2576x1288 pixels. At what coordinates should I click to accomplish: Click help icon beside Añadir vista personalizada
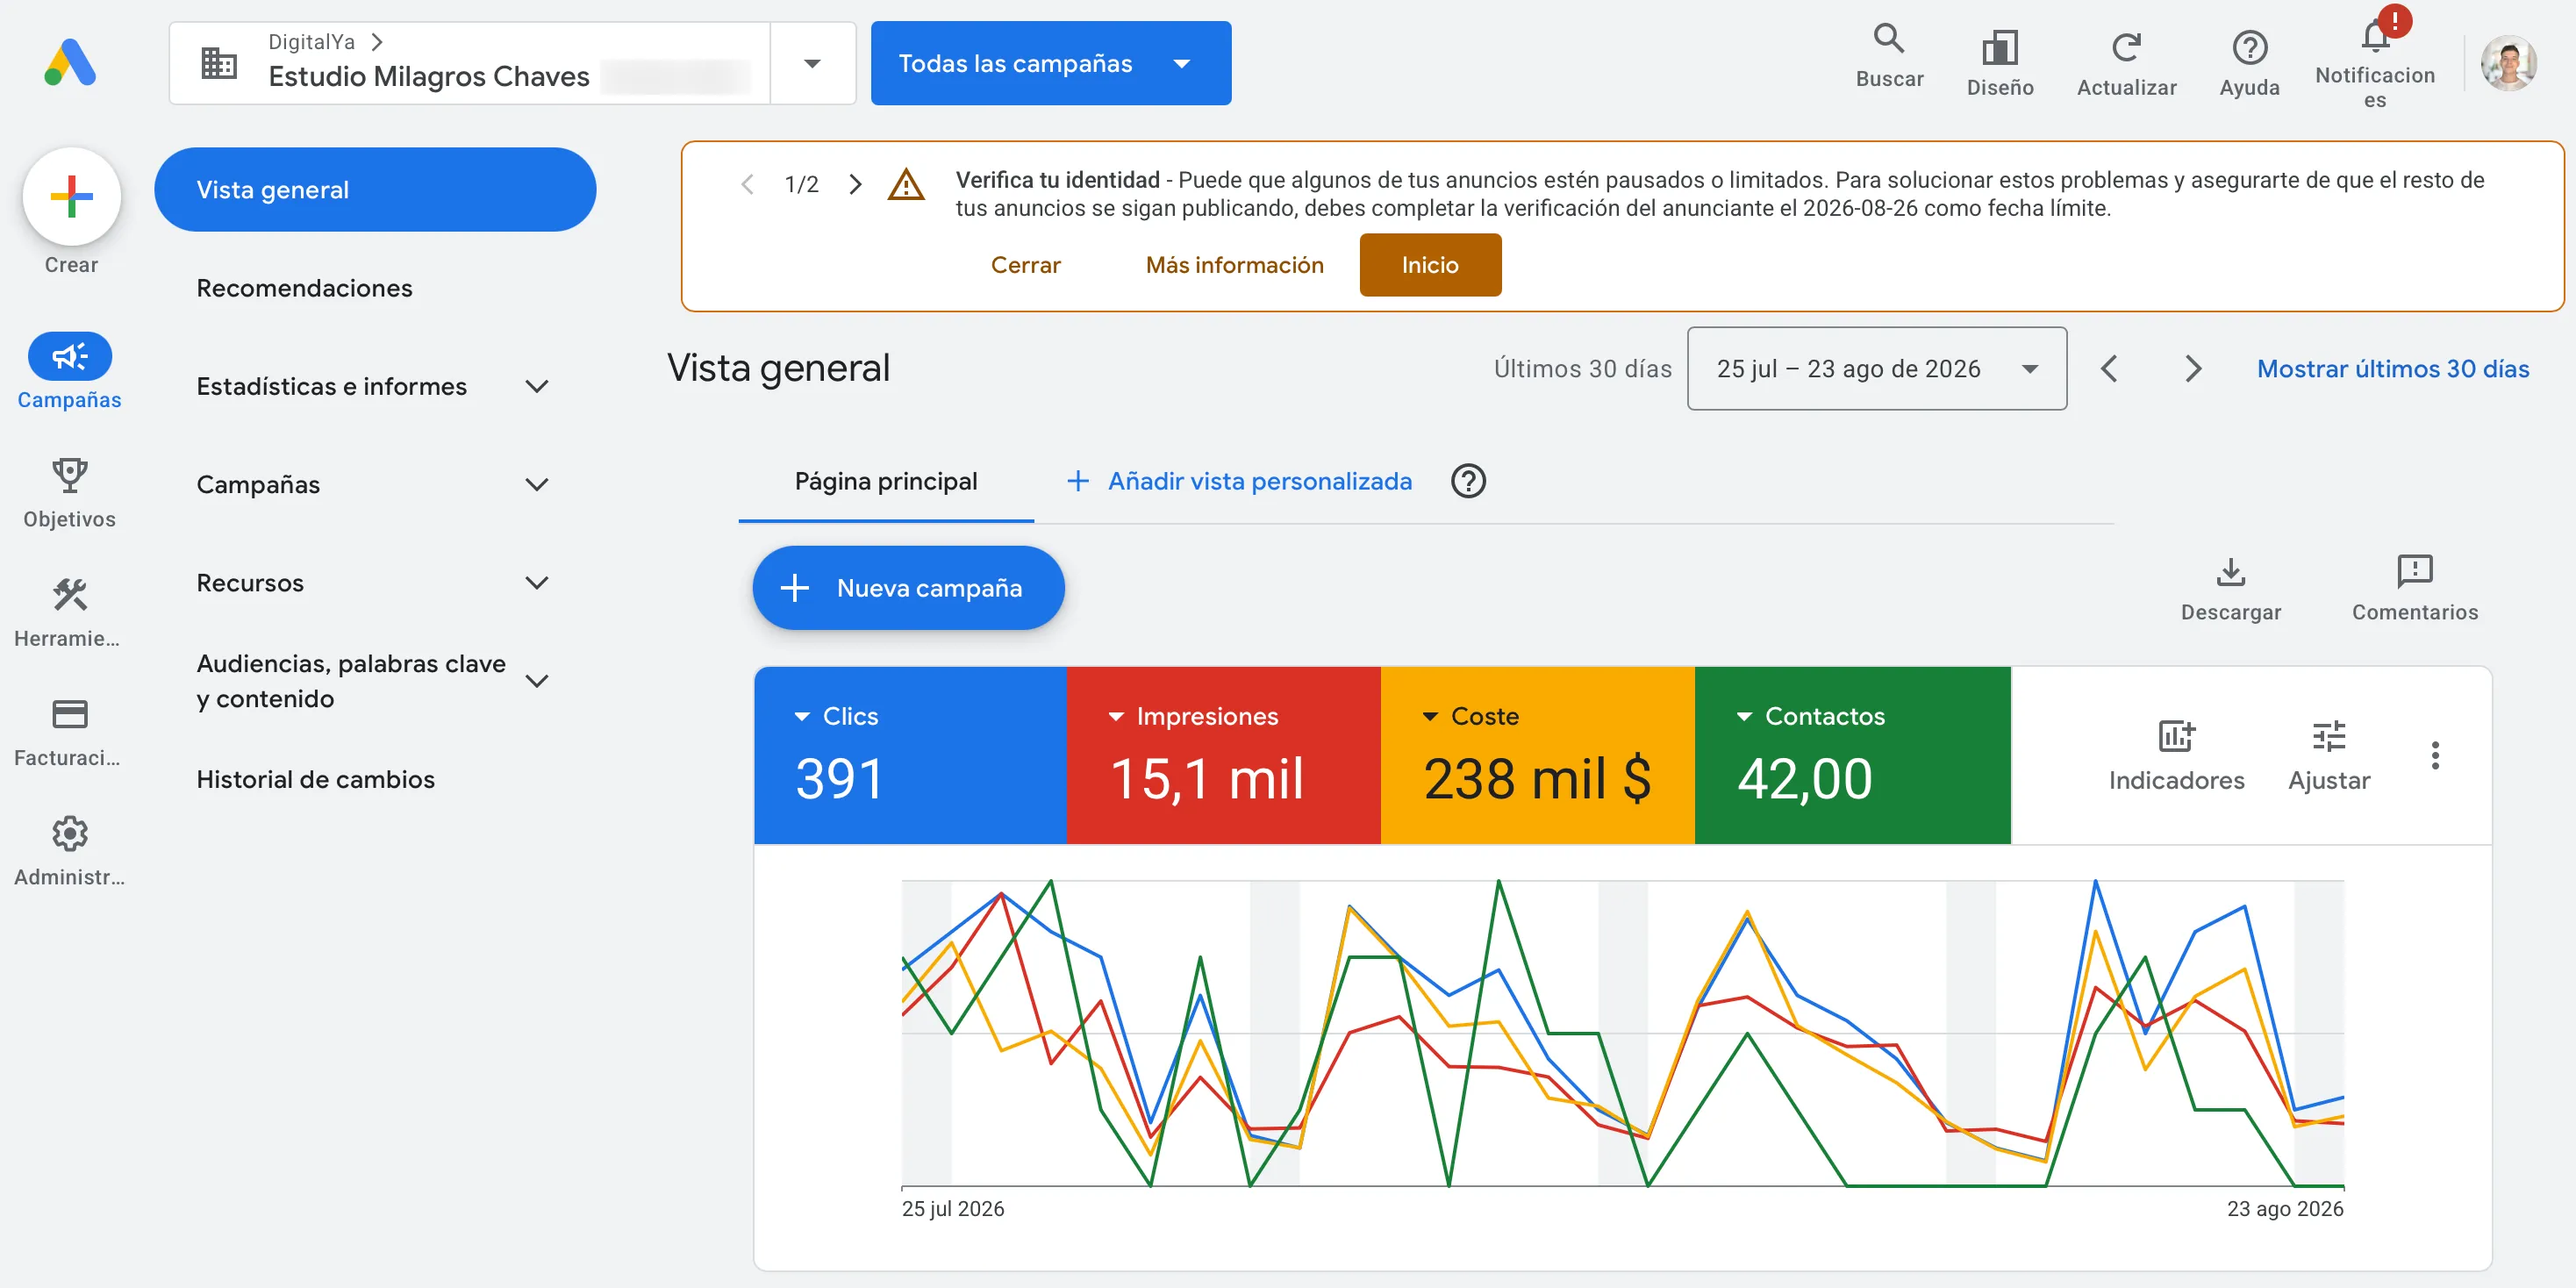1468,481
